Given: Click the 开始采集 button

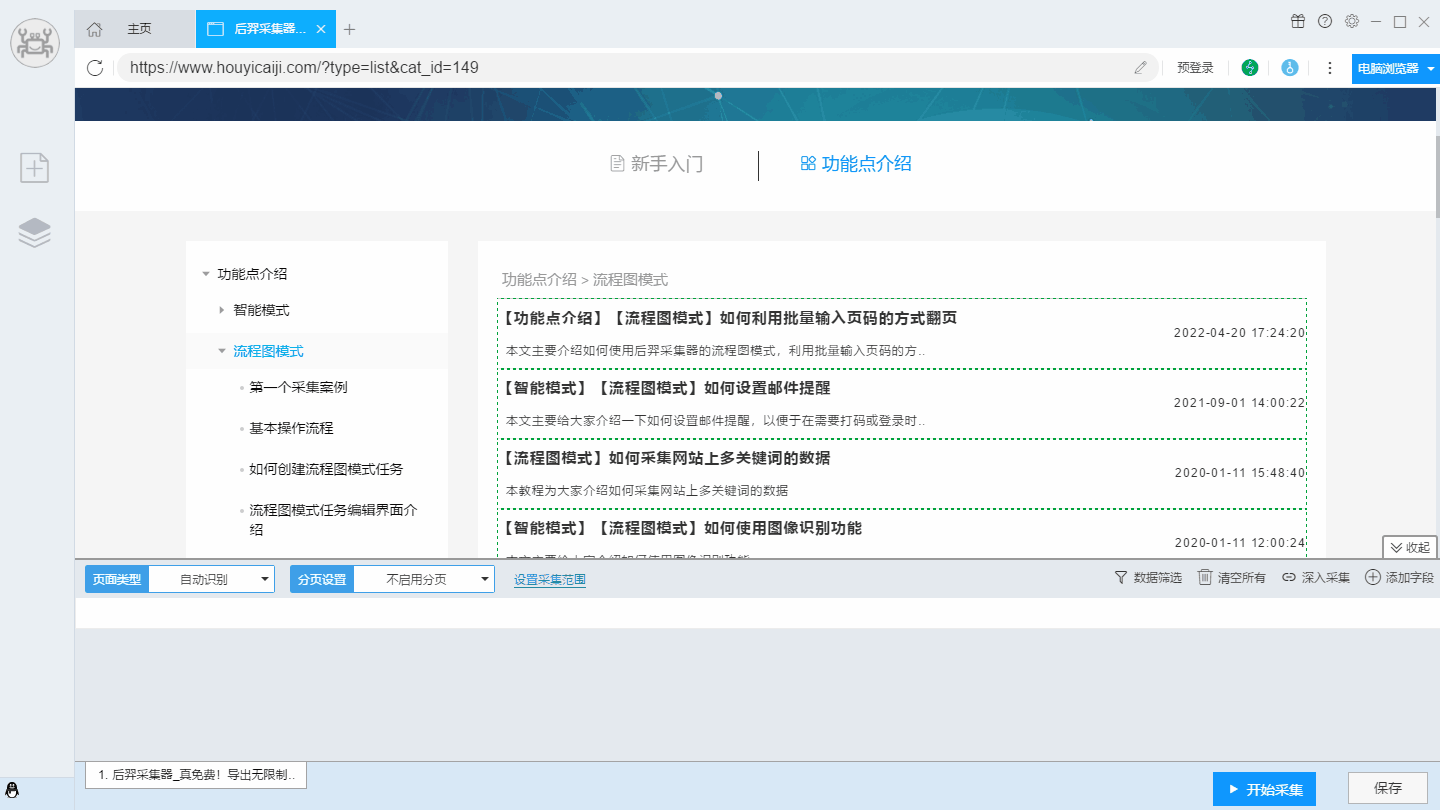Looking at the screenshot, I should (x=1264, y=788).
